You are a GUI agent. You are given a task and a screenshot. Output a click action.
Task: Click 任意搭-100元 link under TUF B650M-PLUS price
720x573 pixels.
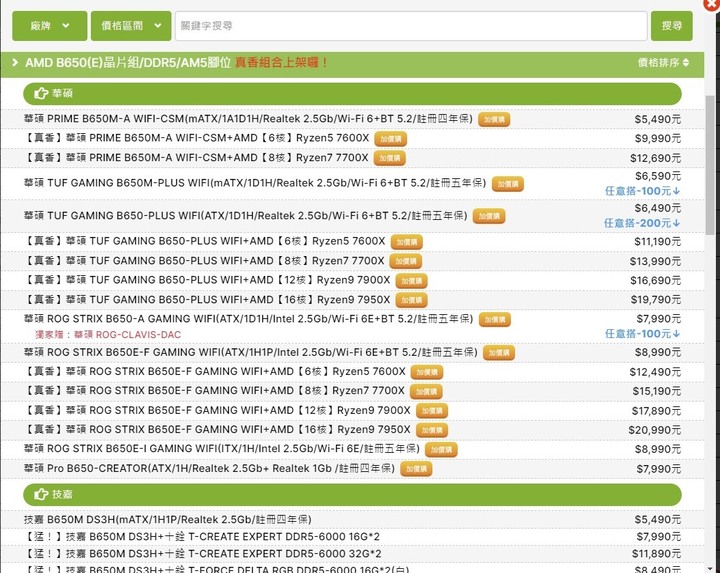[x=642, y=191]
